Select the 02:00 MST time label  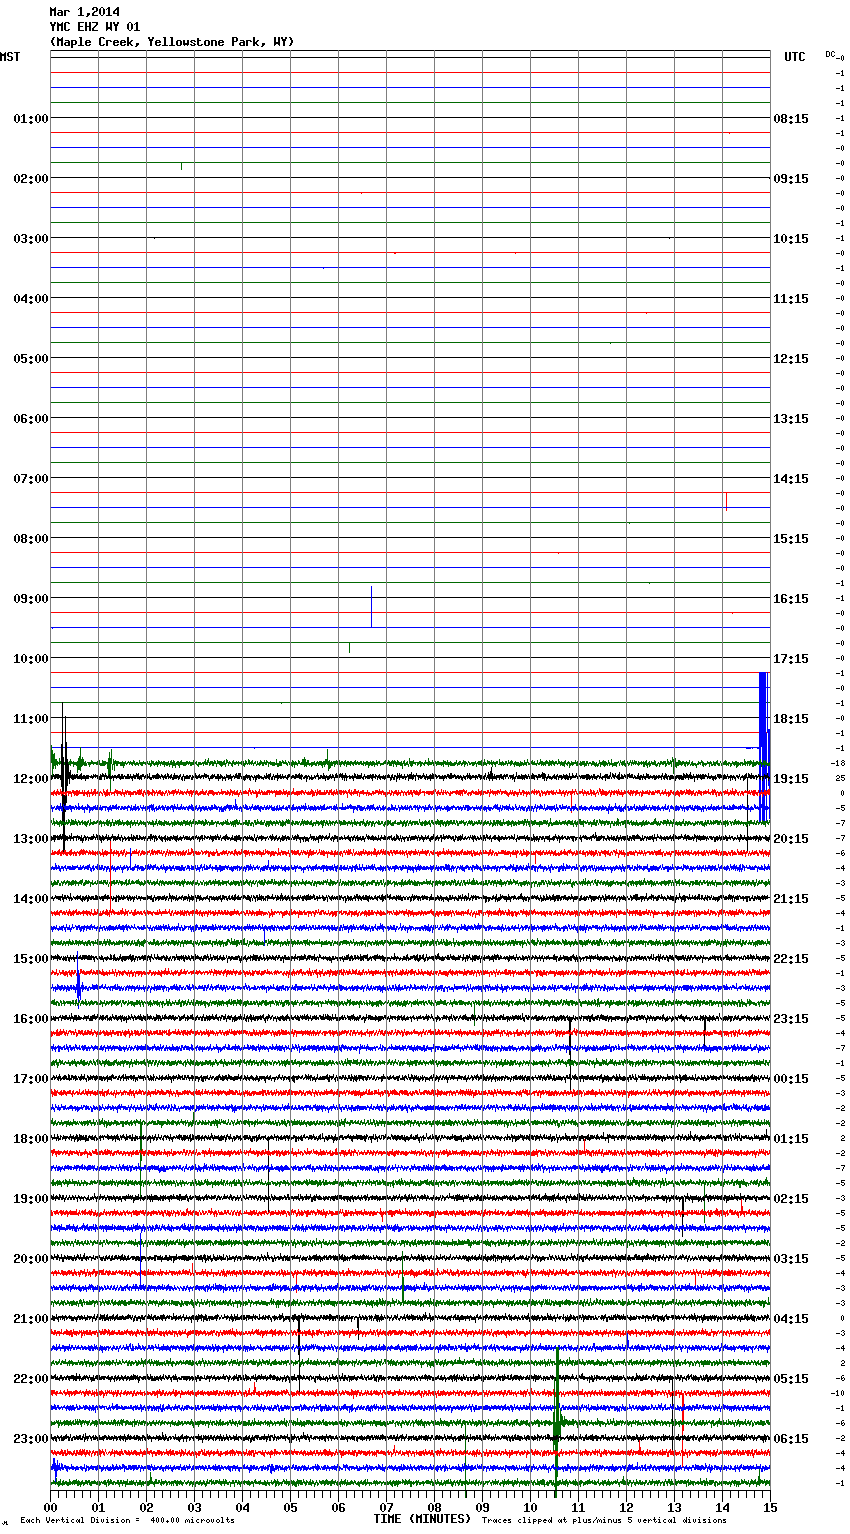tap(31, 179)
